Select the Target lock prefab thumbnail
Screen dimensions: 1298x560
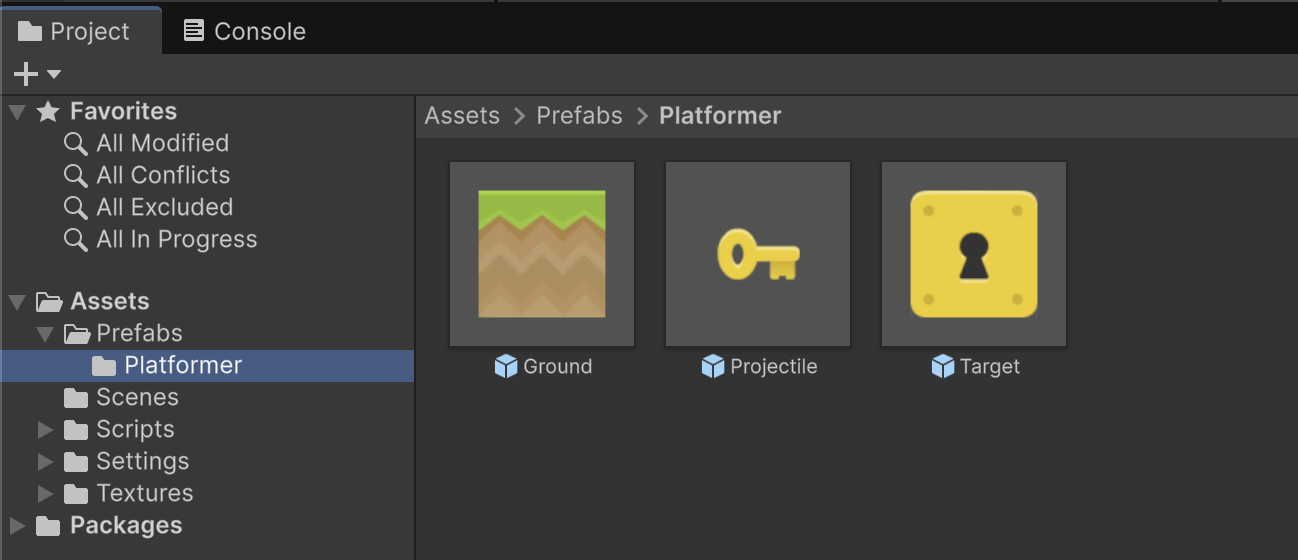[974, 254]
